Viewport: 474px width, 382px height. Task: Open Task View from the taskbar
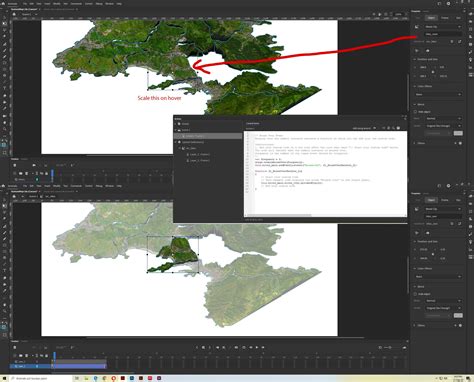pos(77,378)
